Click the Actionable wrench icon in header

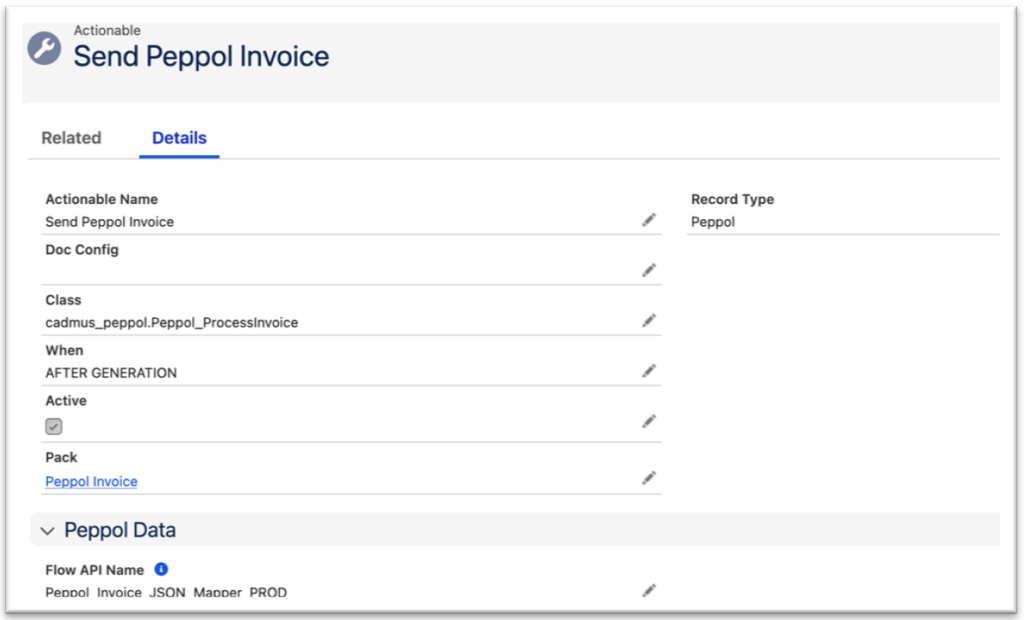tap(44, 48)
